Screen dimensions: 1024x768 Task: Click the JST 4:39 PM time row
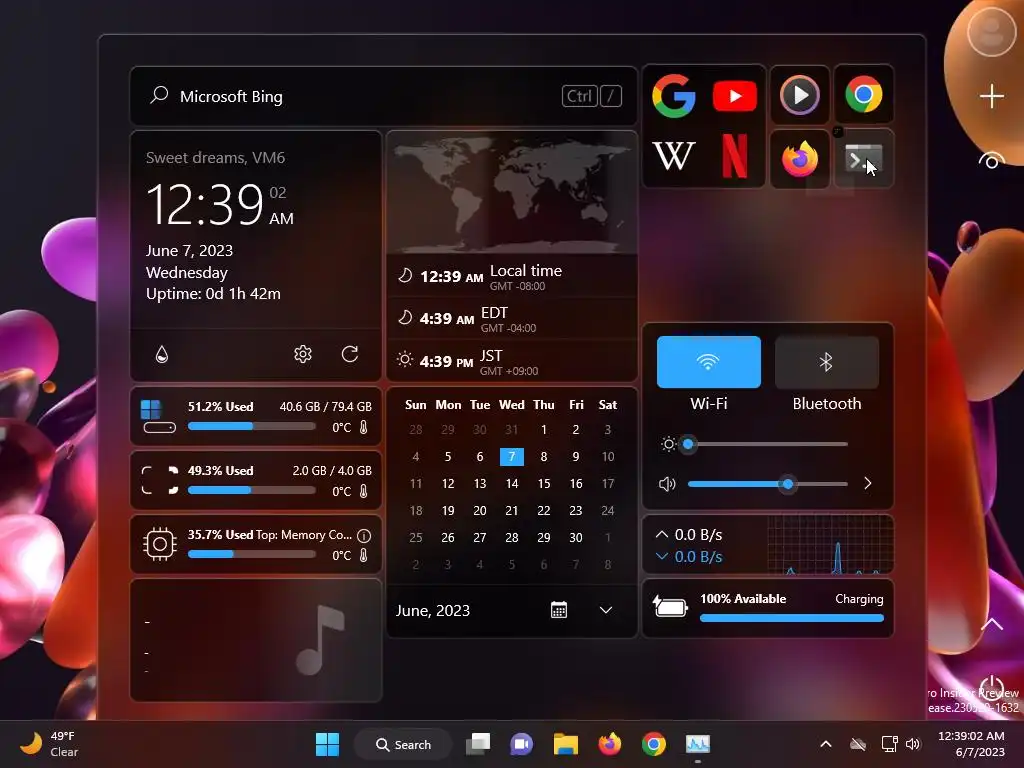(x=511, y=361)
